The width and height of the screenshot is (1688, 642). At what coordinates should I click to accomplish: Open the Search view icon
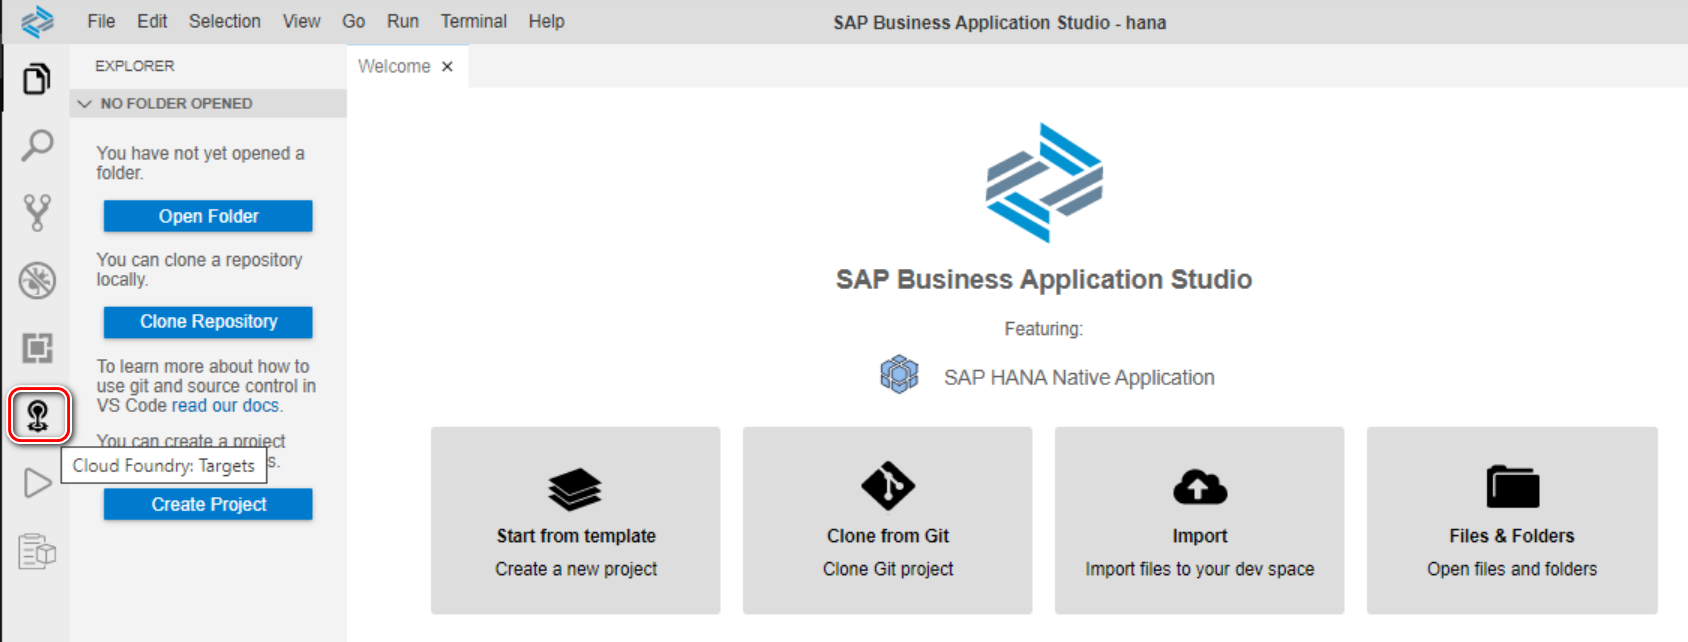click(x=37, y=145)
